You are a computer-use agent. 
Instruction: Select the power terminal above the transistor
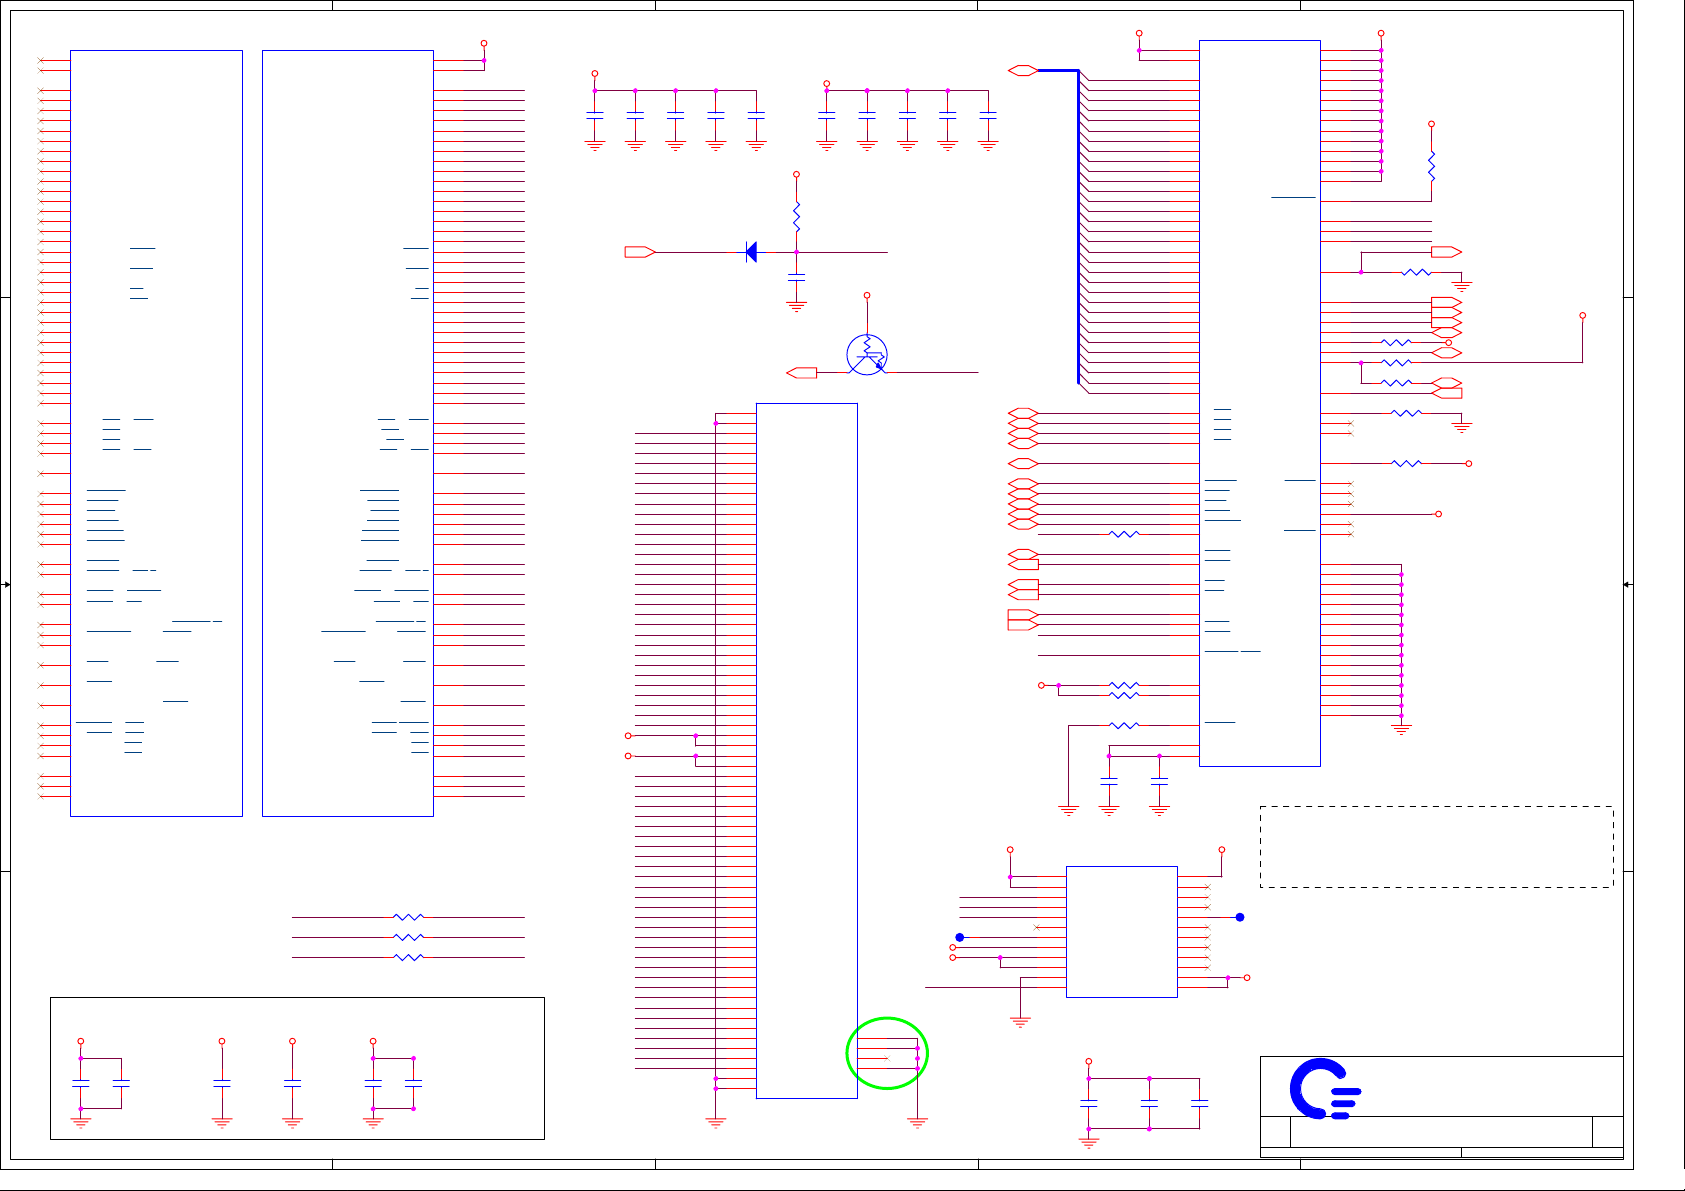tap(867, 295)
